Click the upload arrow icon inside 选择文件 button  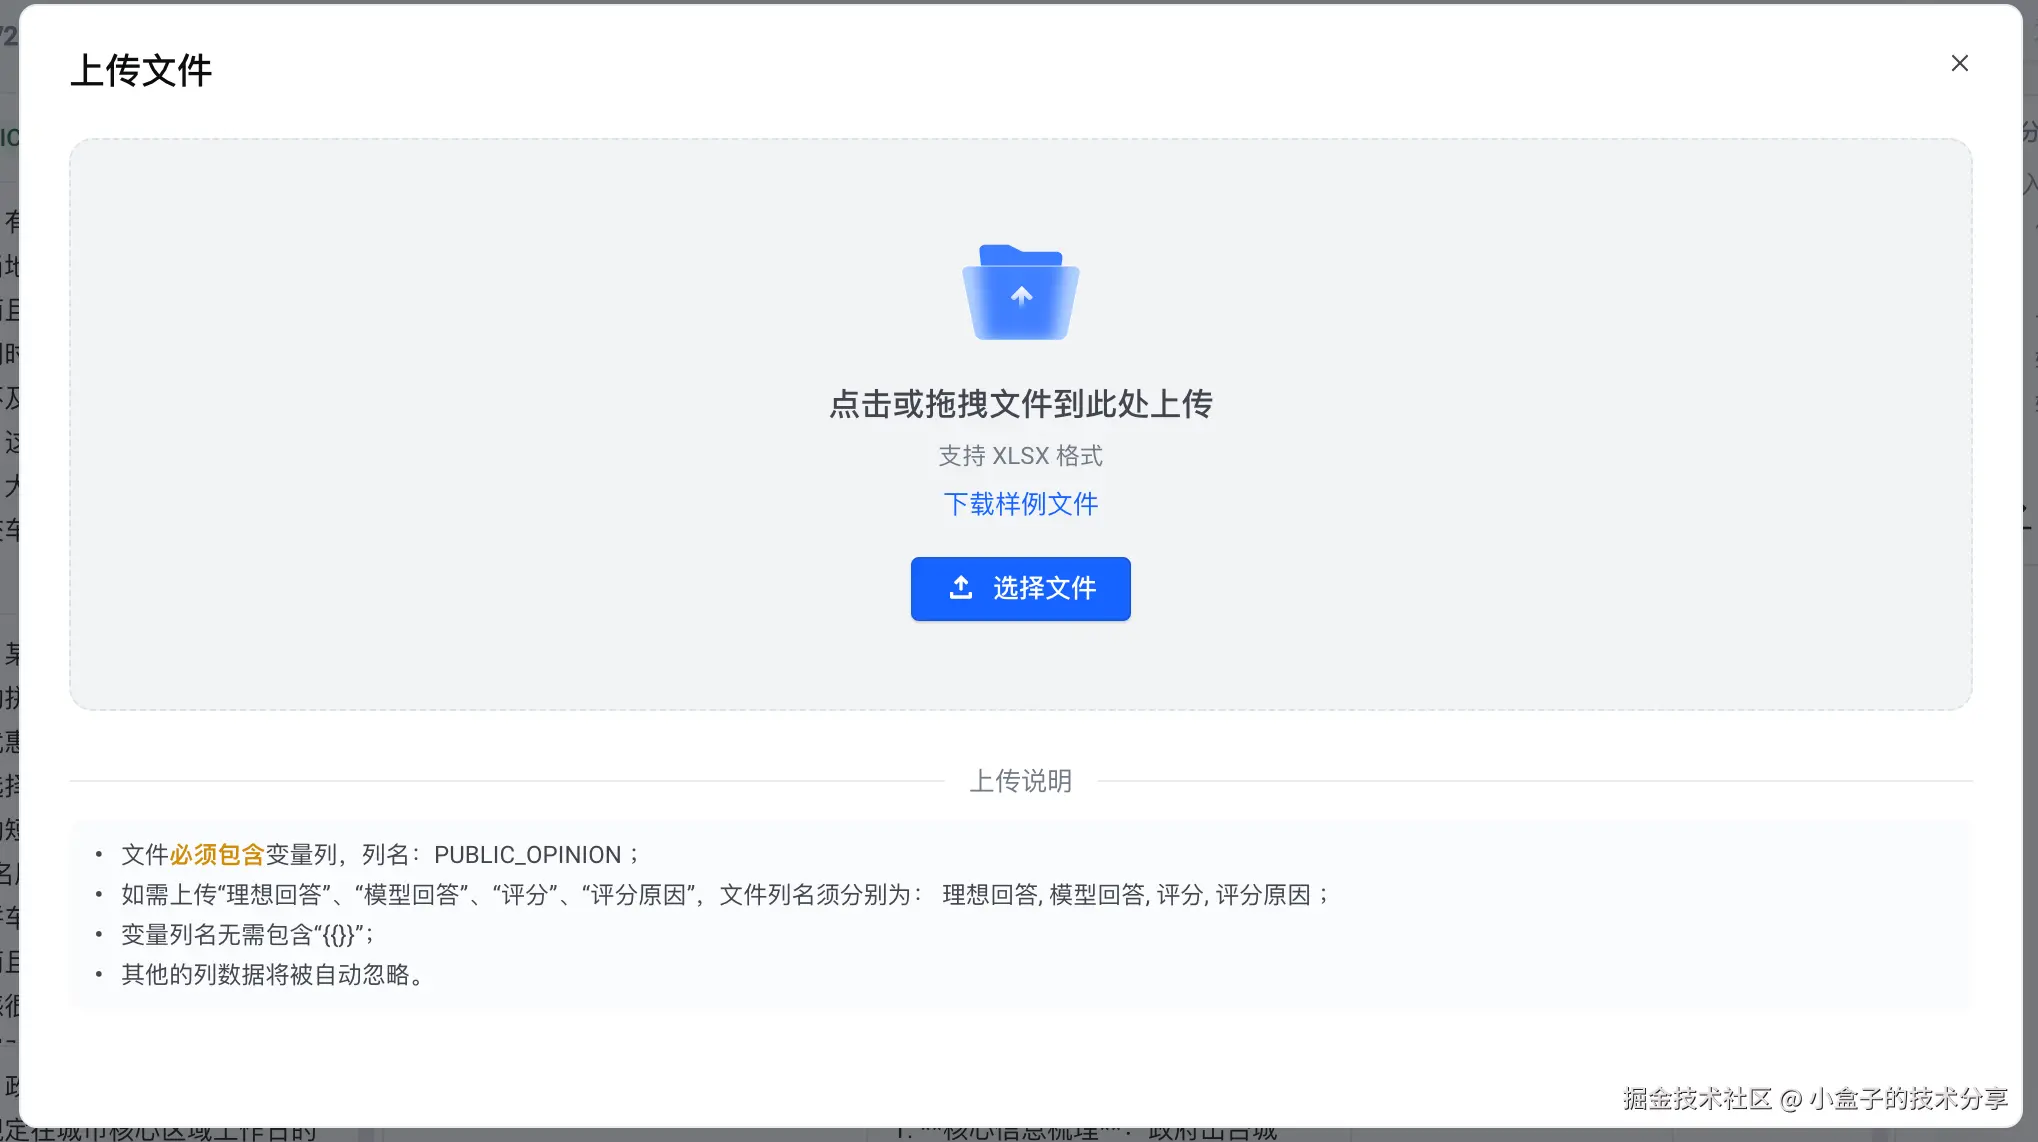[960, 588]
